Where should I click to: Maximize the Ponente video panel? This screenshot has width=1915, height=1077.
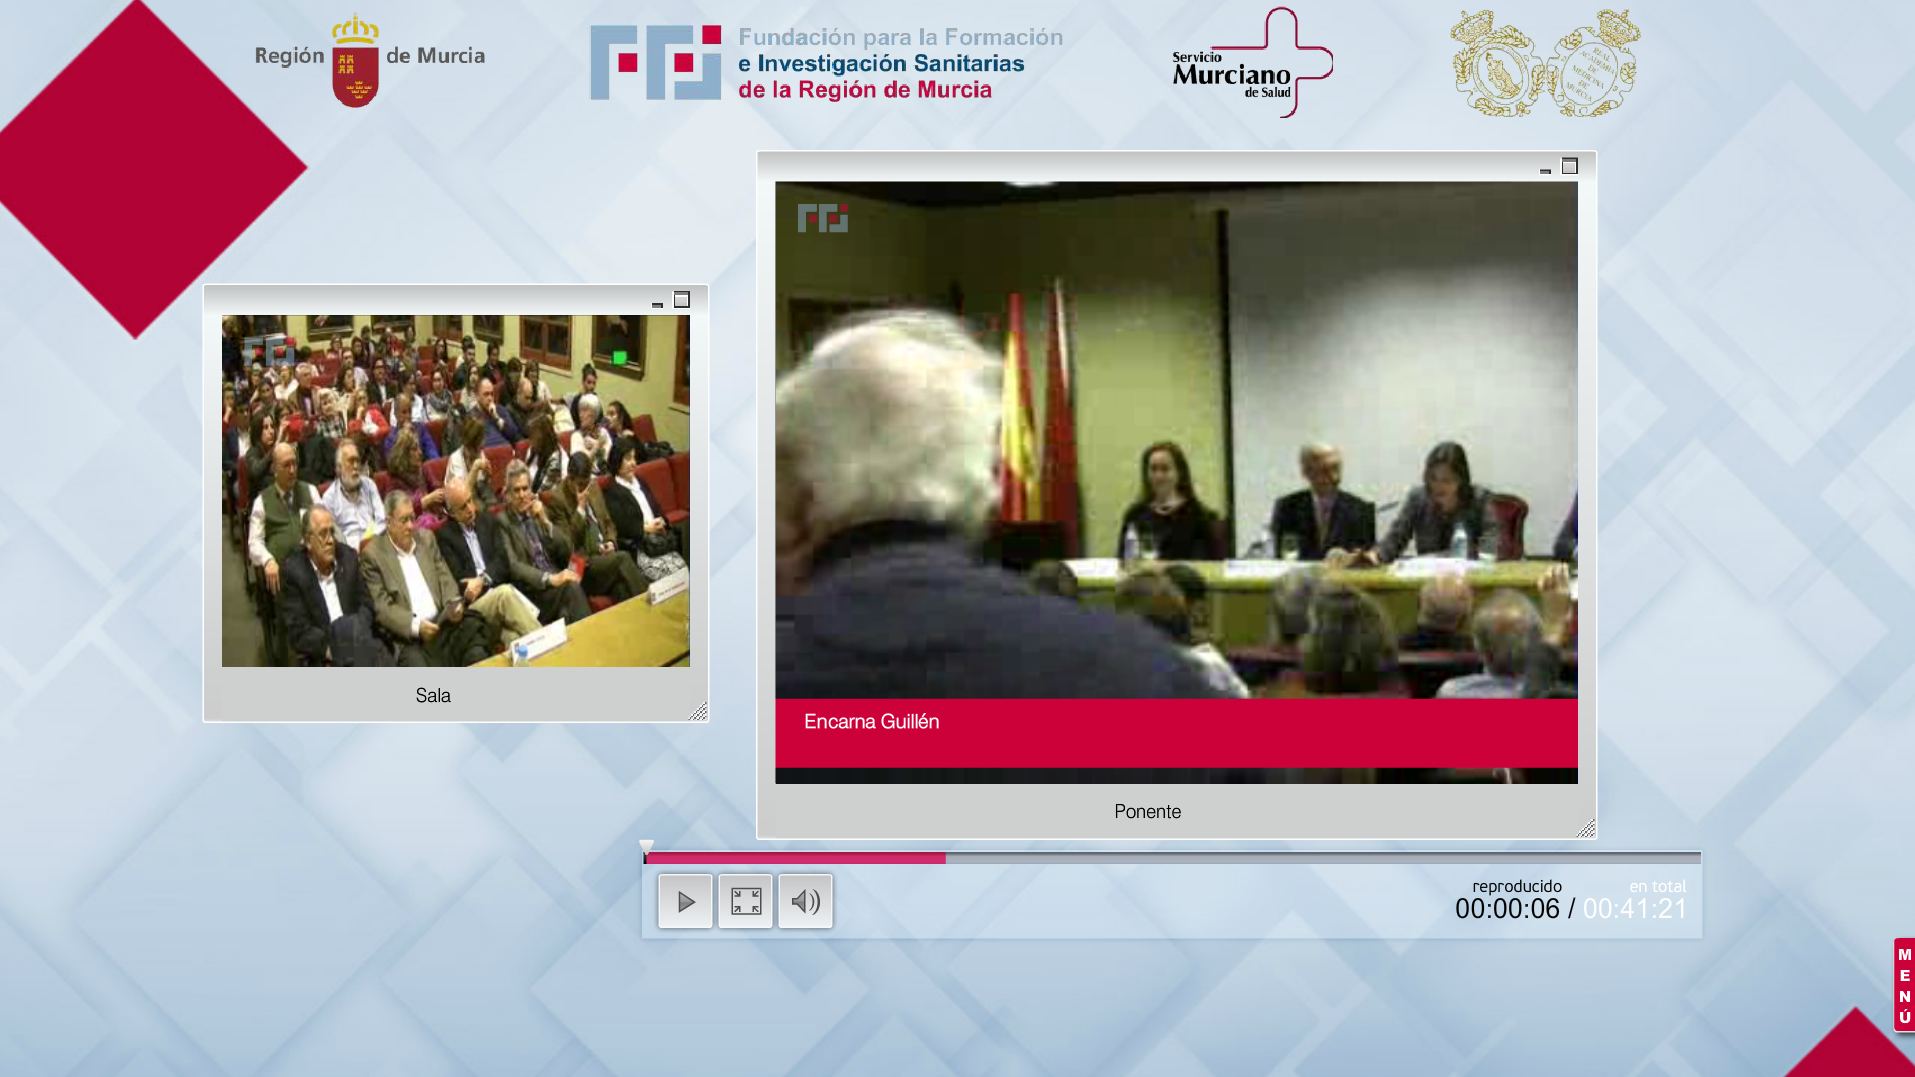pos(1570,166)
